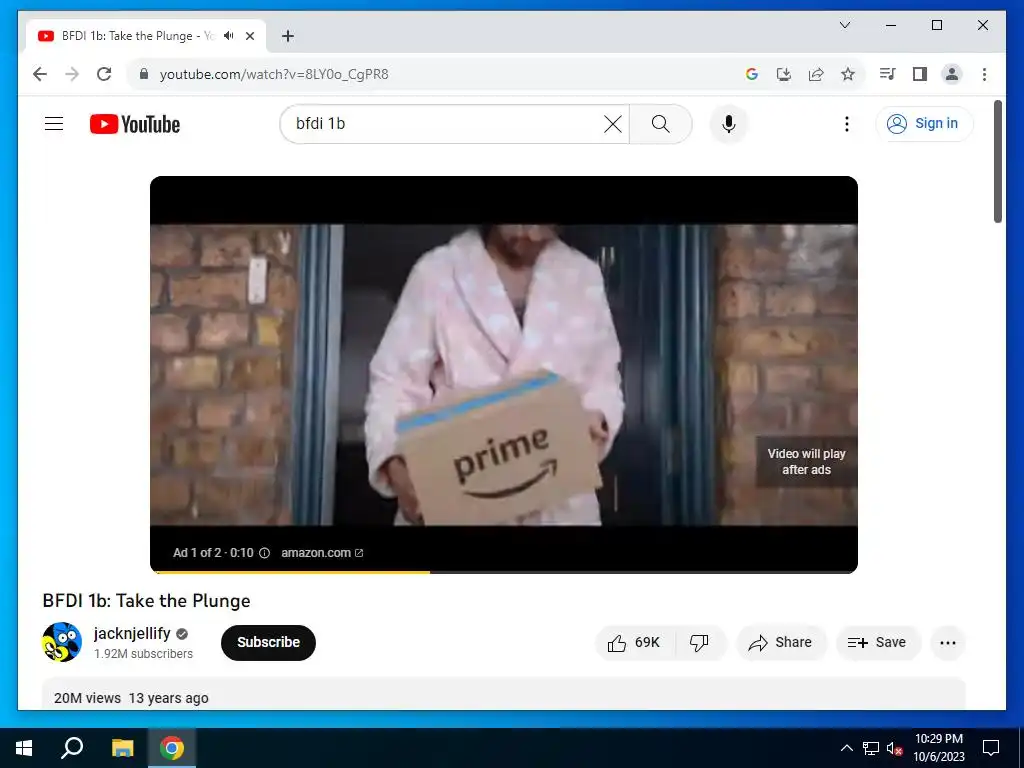The width and height of the screenshot is (1024, 768).
Task: Click the magnifier search button
Action: click(x=660, y=124)
